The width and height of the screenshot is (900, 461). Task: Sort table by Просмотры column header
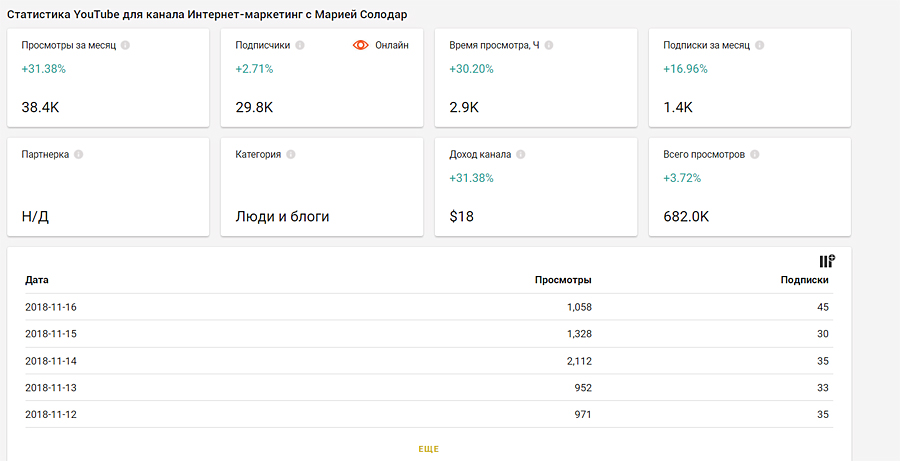pyautogui.click(x=563, y=280)
